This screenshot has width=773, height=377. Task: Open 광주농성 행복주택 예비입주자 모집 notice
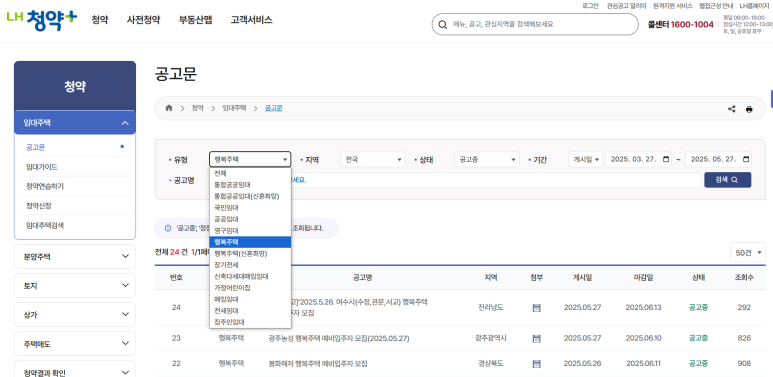tap(339, 339)
